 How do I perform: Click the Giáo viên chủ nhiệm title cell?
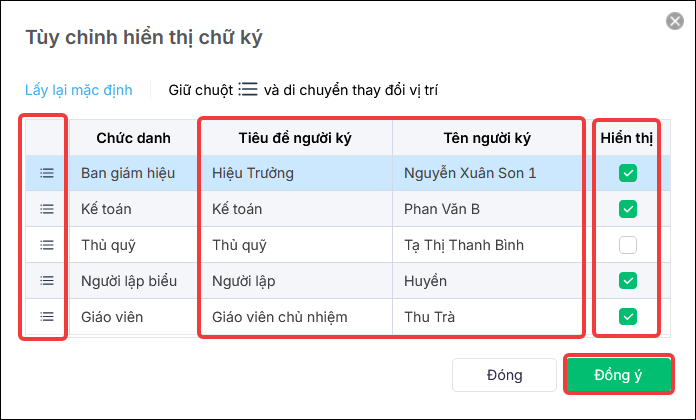pos(297,317)
